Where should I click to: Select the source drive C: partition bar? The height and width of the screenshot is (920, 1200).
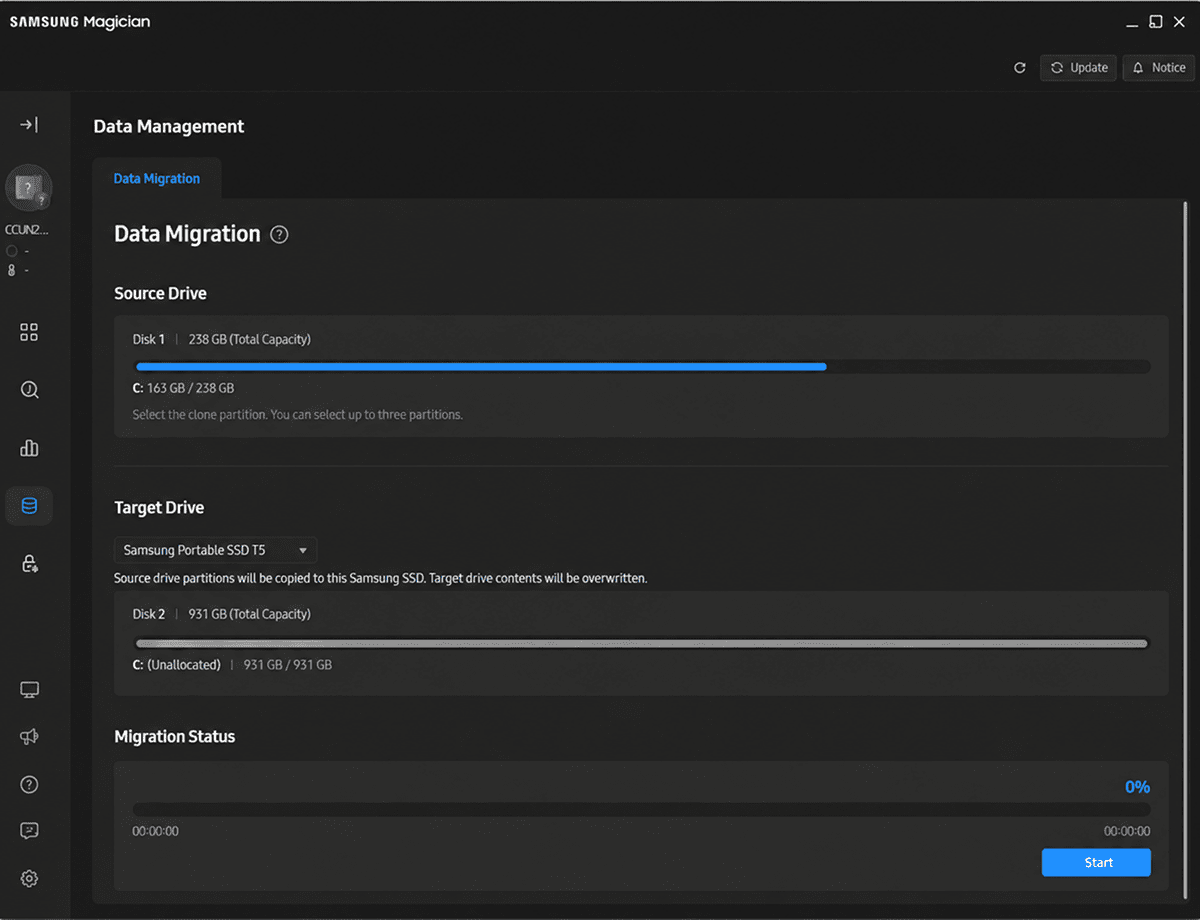(642, 367)
